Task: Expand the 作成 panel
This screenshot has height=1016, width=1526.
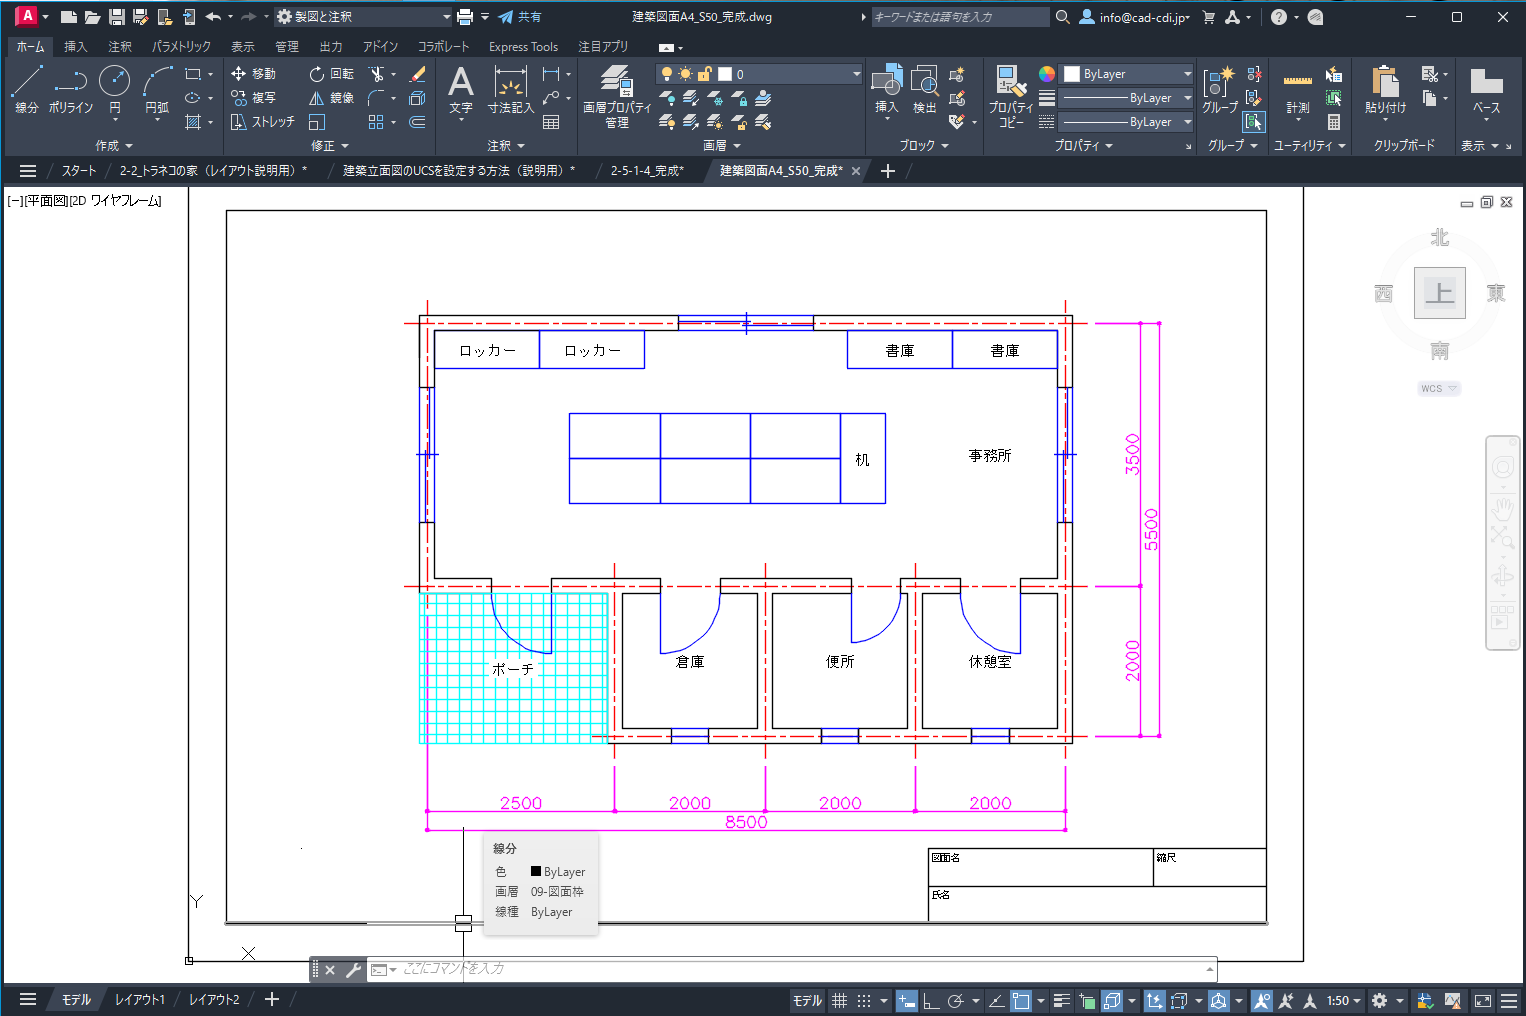Action: click(114, 146)
